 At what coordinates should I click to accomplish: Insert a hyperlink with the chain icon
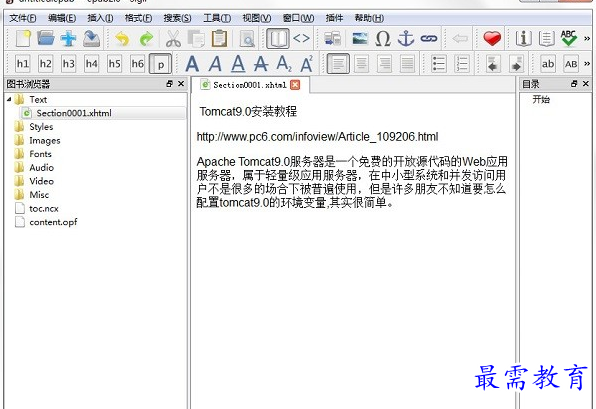[x=429, y=39]
